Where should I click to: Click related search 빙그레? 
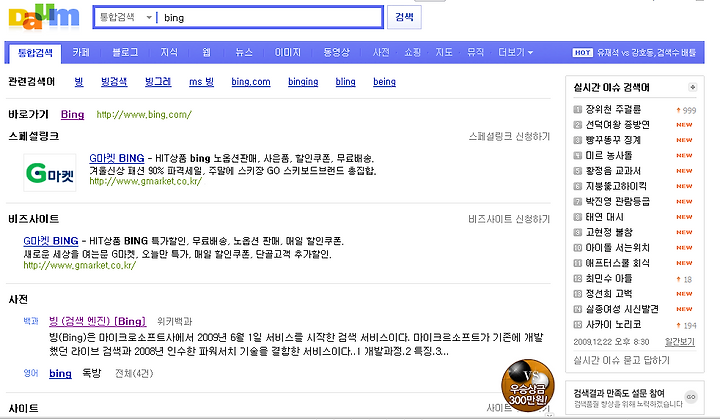click(x=158, y=82)
